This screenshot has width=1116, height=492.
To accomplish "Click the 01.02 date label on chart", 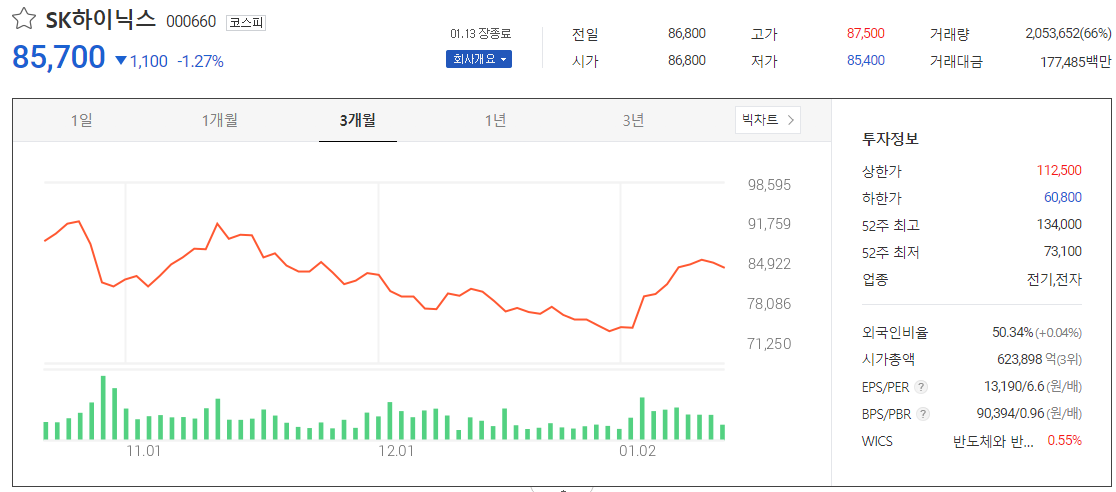I will (x=638, y=451).
